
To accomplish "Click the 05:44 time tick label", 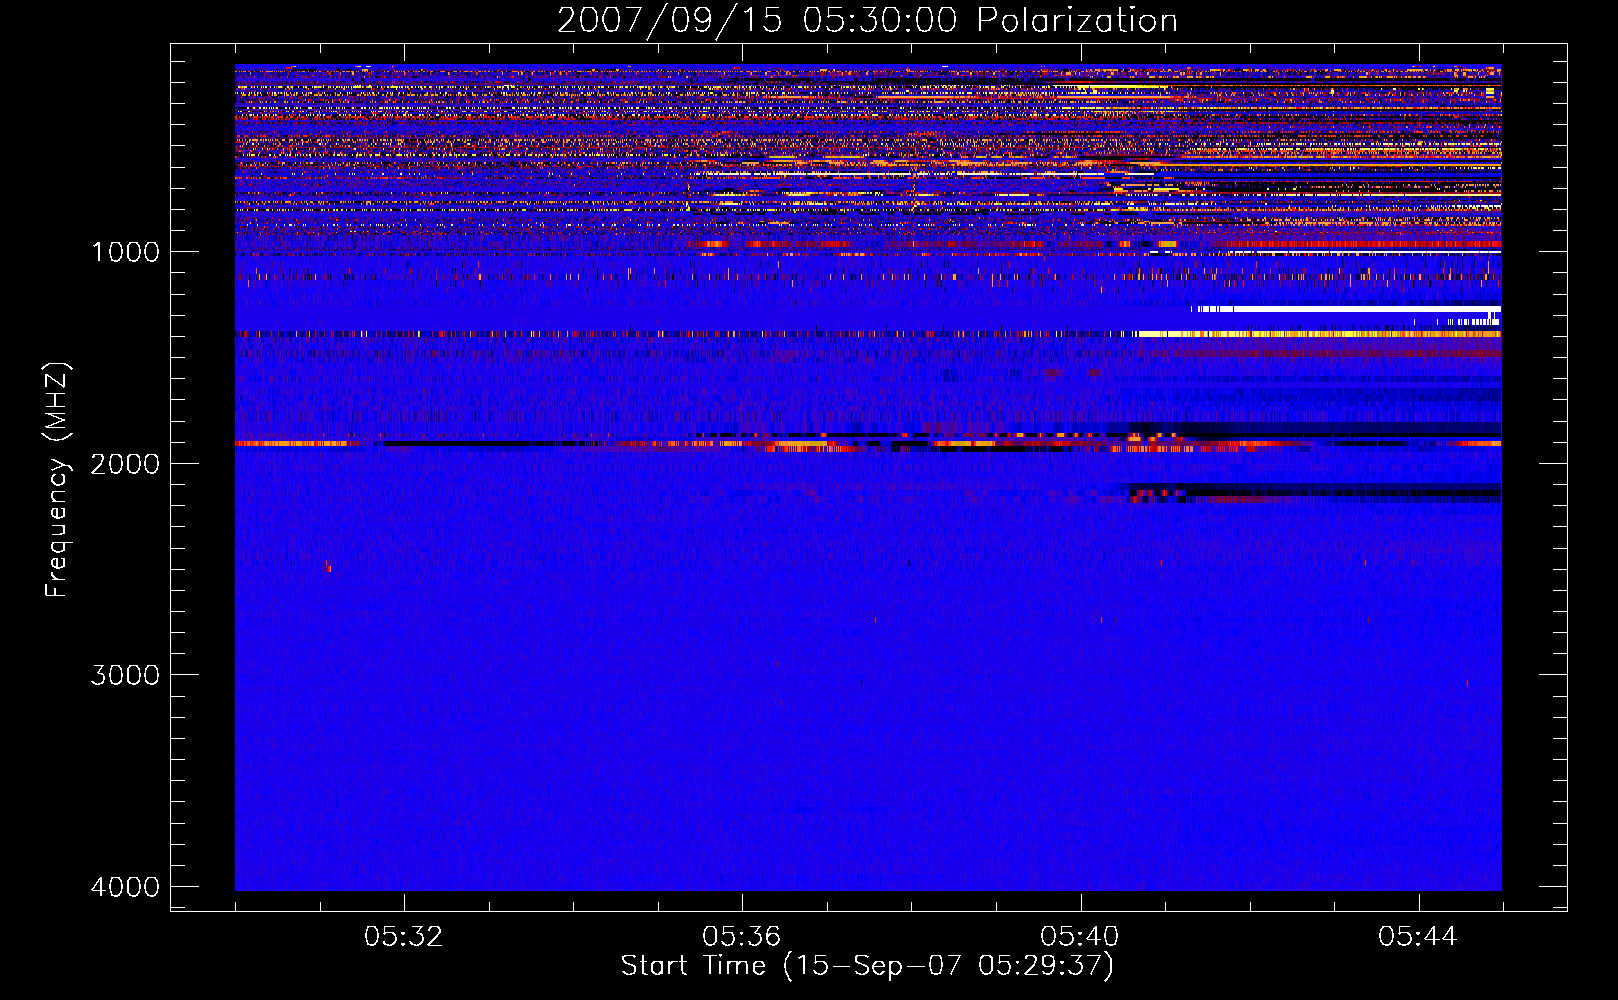I will pyautogui.click(x=1418, y=937).
